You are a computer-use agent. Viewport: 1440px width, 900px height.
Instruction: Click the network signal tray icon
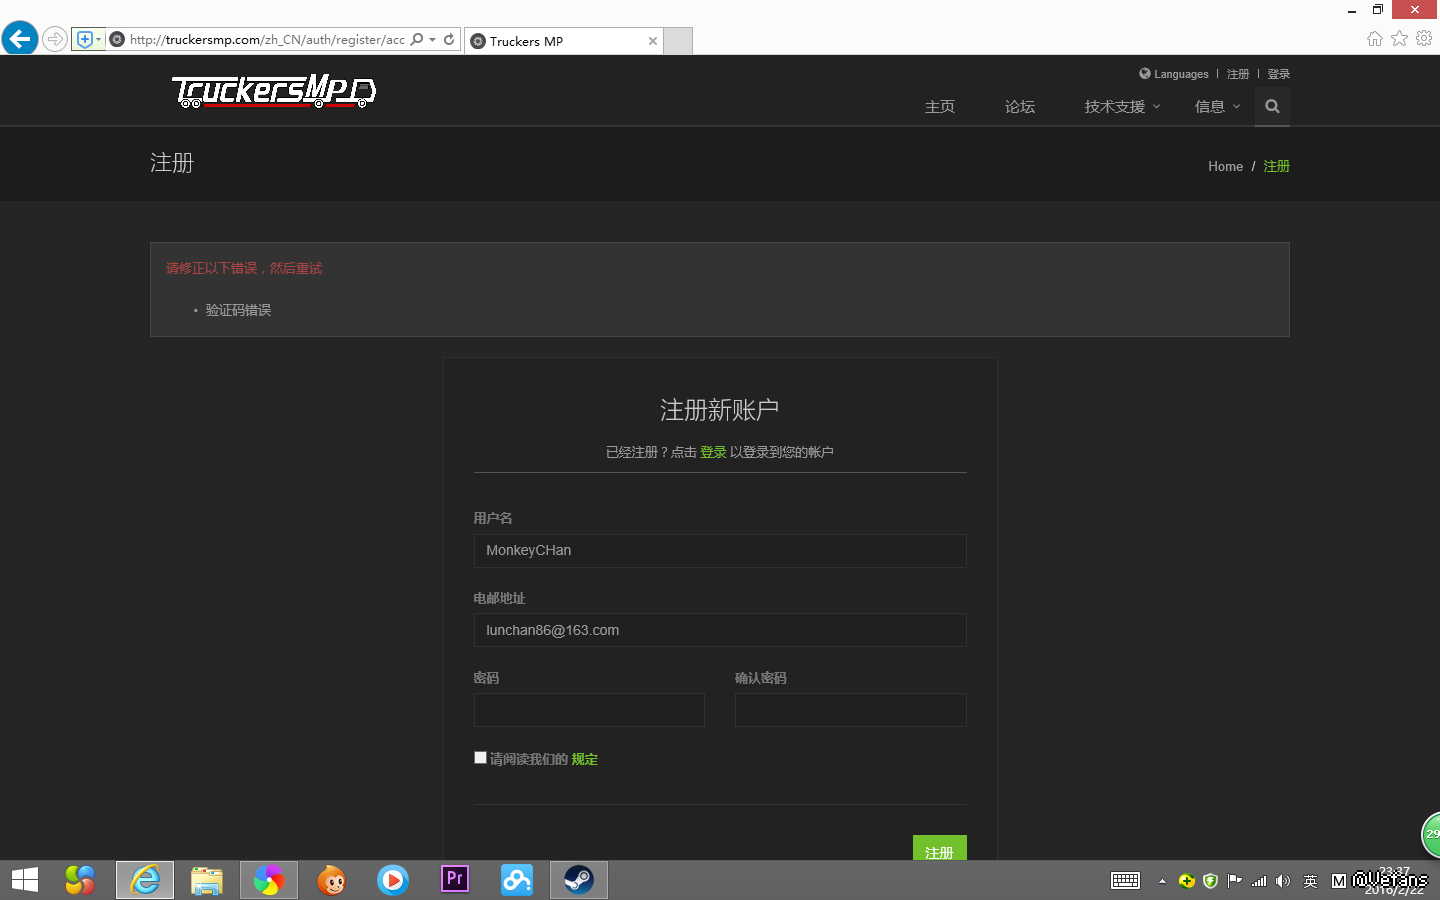point(1259,881)
